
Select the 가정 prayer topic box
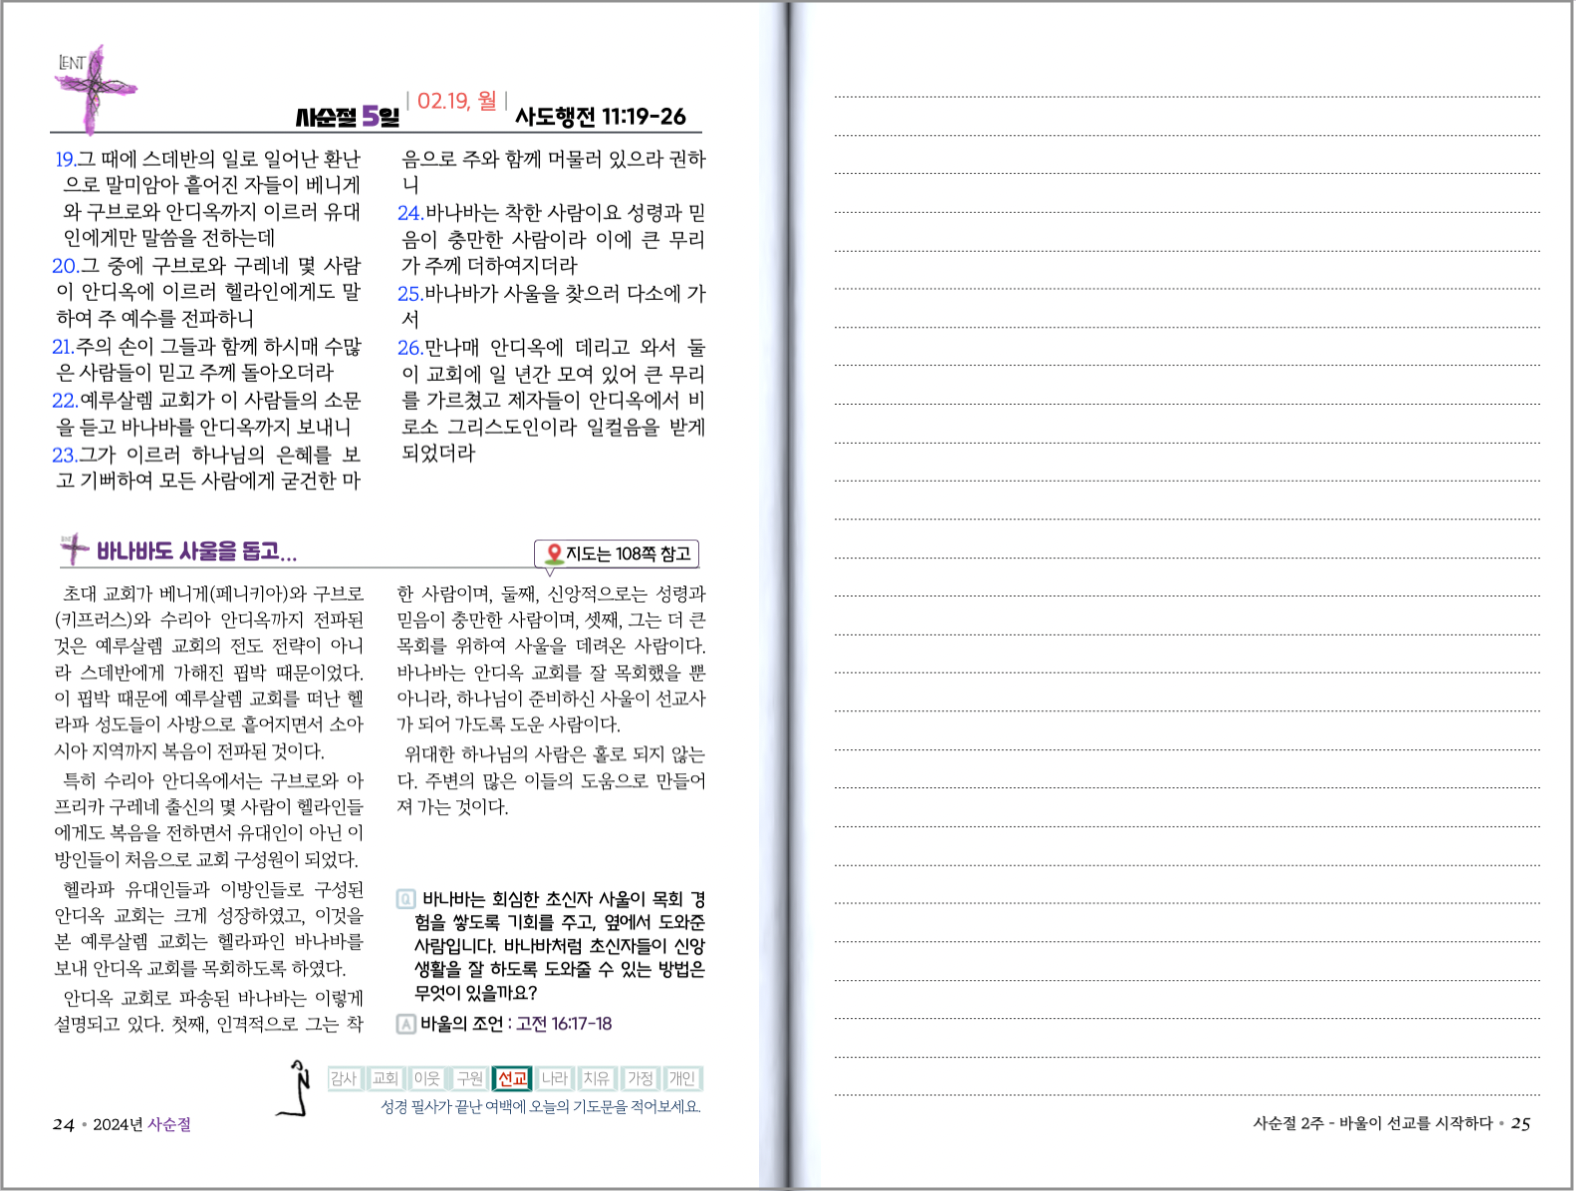[x=640, y=1078]
